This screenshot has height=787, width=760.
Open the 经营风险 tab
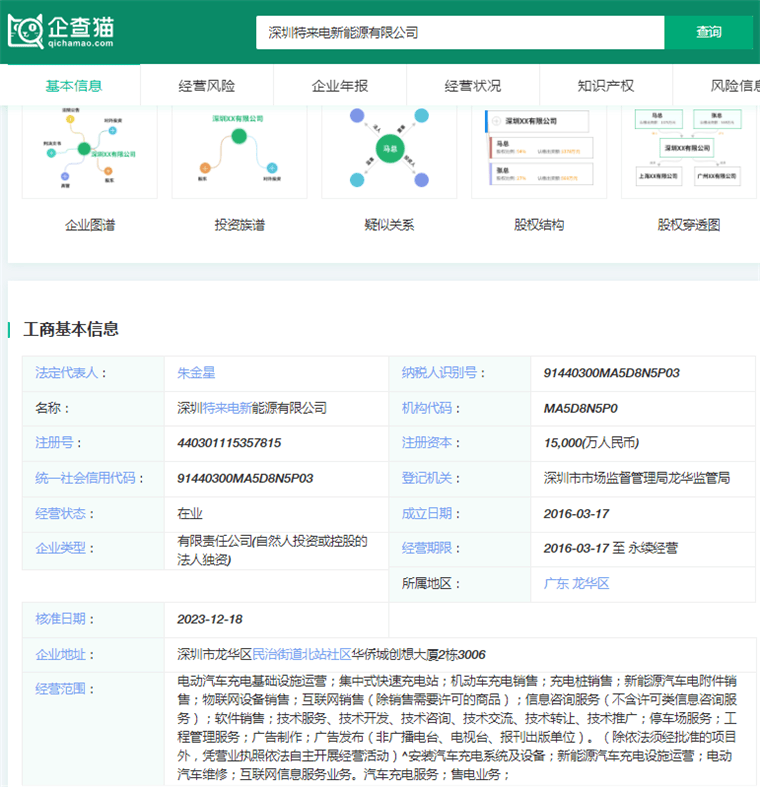207,86
